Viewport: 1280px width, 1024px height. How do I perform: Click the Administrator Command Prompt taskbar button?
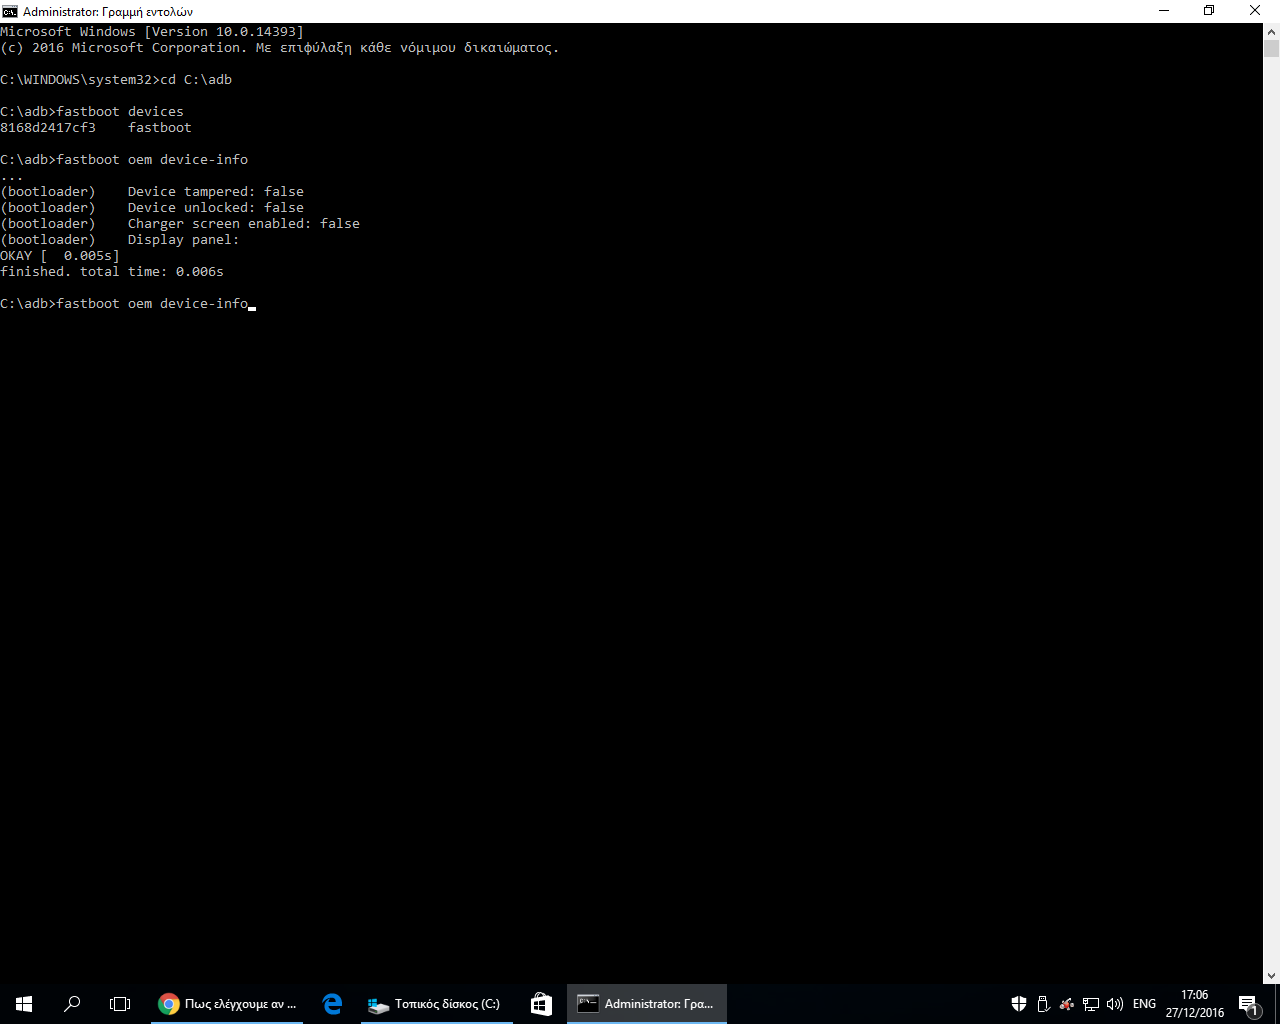point(646,1003)
